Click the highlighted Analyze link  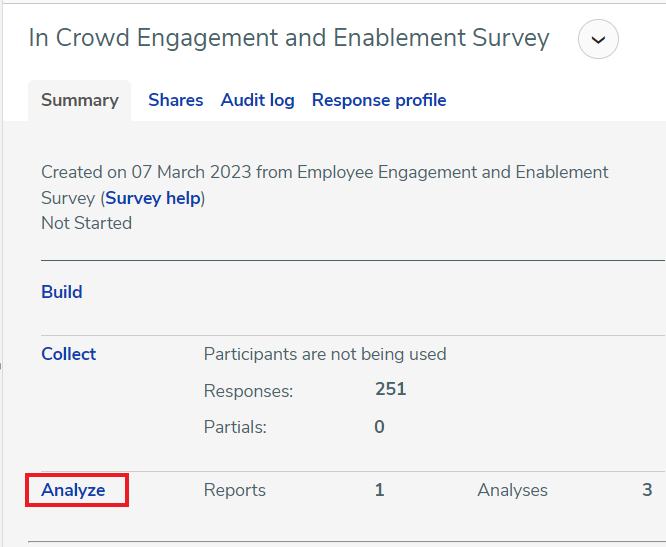pyautogui.click(x=73, y=490)
